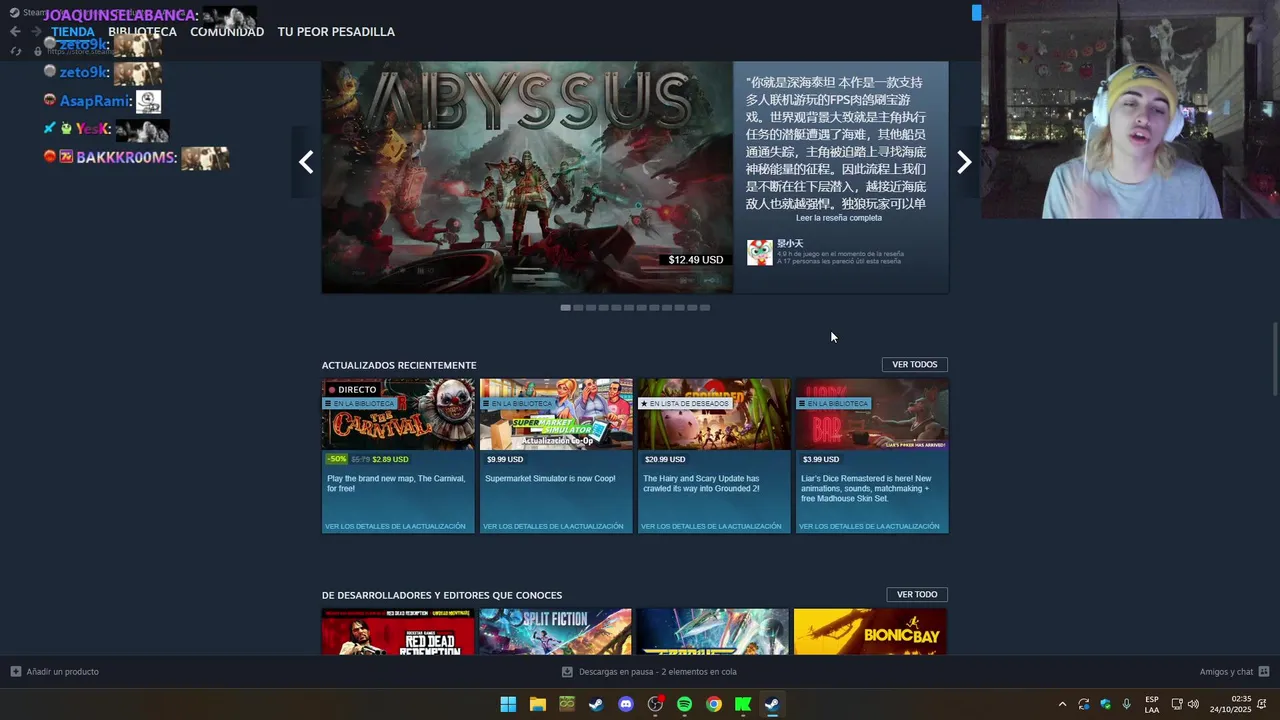Click the friends icon beside Amigos y chat
Viewport: 1280px width, 720px height.
coord(1264,672)
